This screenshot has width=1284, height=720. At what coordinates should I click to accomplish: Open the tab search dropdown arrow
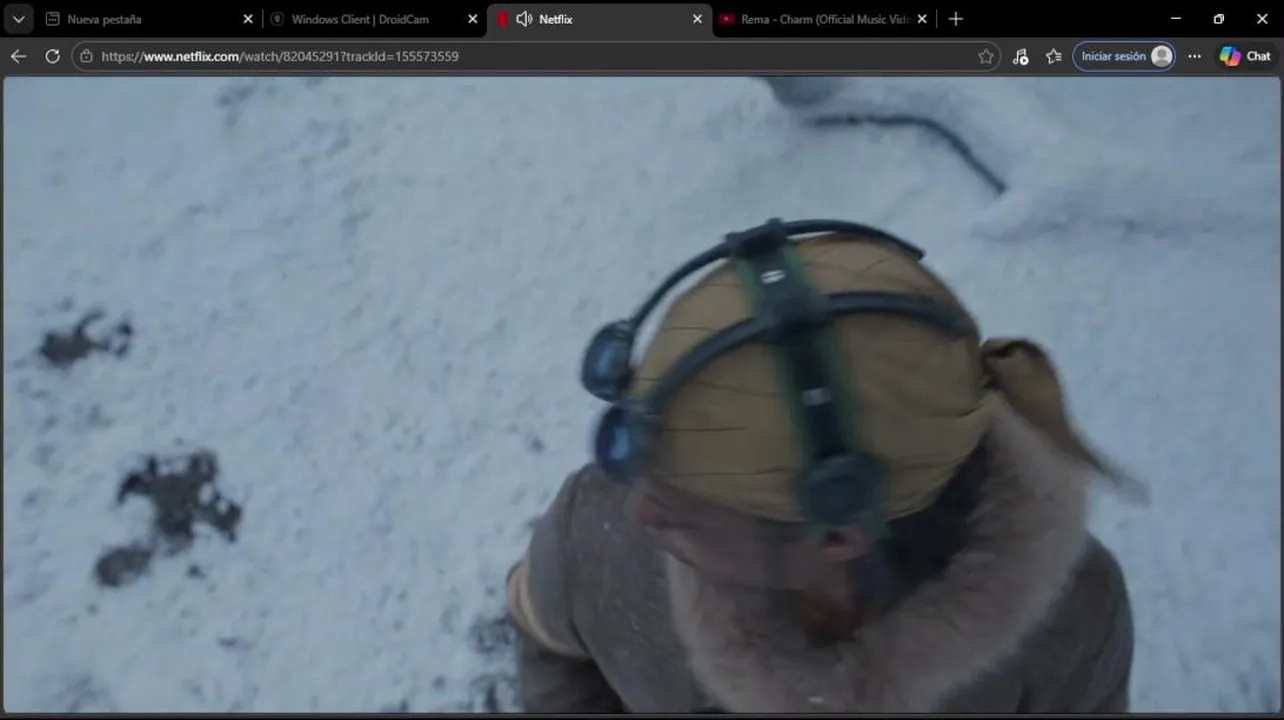[18, 19]
